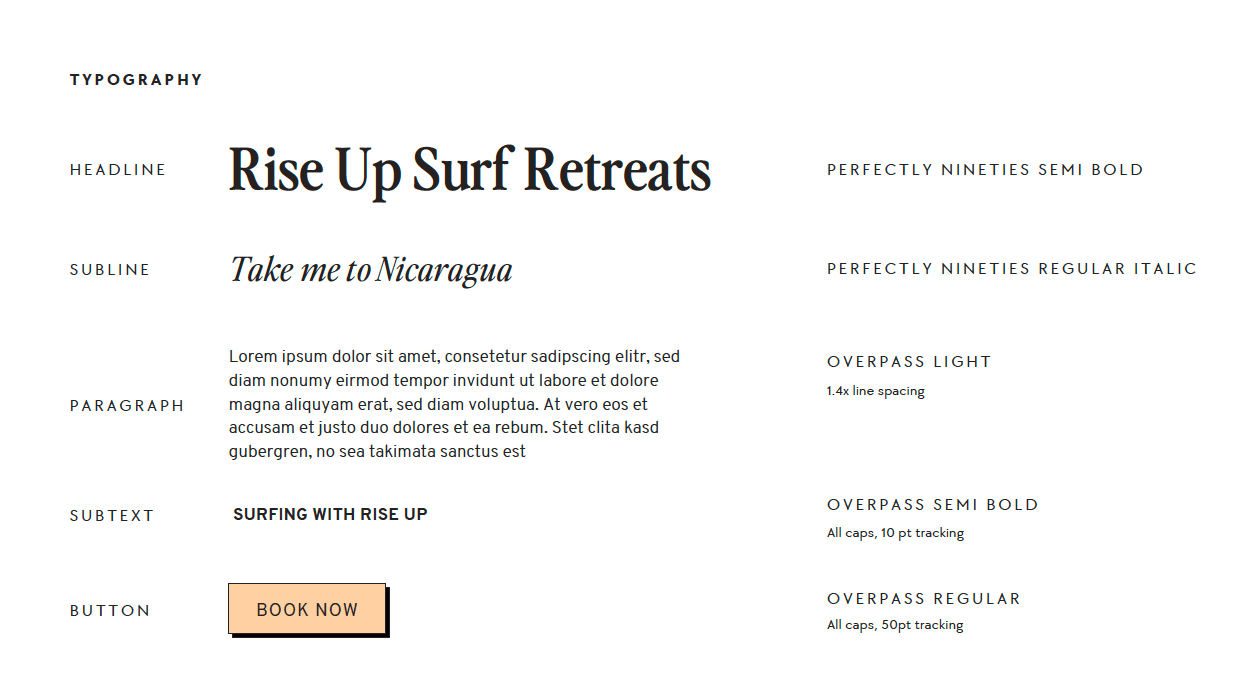
Task: Click the 'SURFING WITH RISE UP' subtext
Action: (x=330, y=514)
